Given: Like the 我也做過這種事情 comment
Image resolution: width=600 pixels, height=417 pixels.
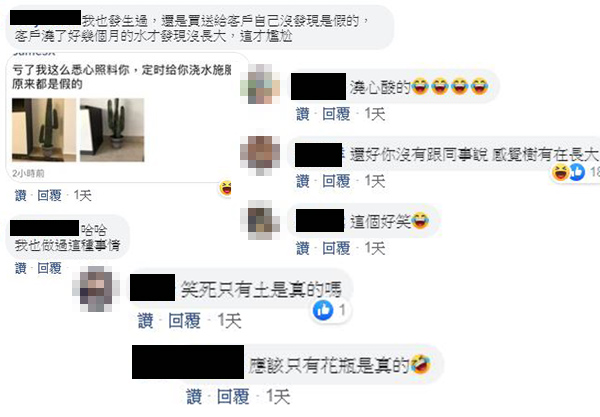Looking at the screenshot, I should tap(21, 268).
